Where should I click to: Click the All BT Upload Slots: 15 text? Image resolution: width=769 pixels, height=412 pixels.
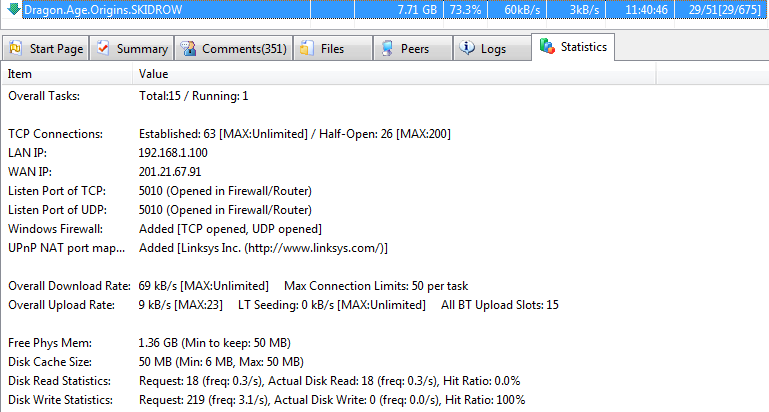tap(500, 305)
